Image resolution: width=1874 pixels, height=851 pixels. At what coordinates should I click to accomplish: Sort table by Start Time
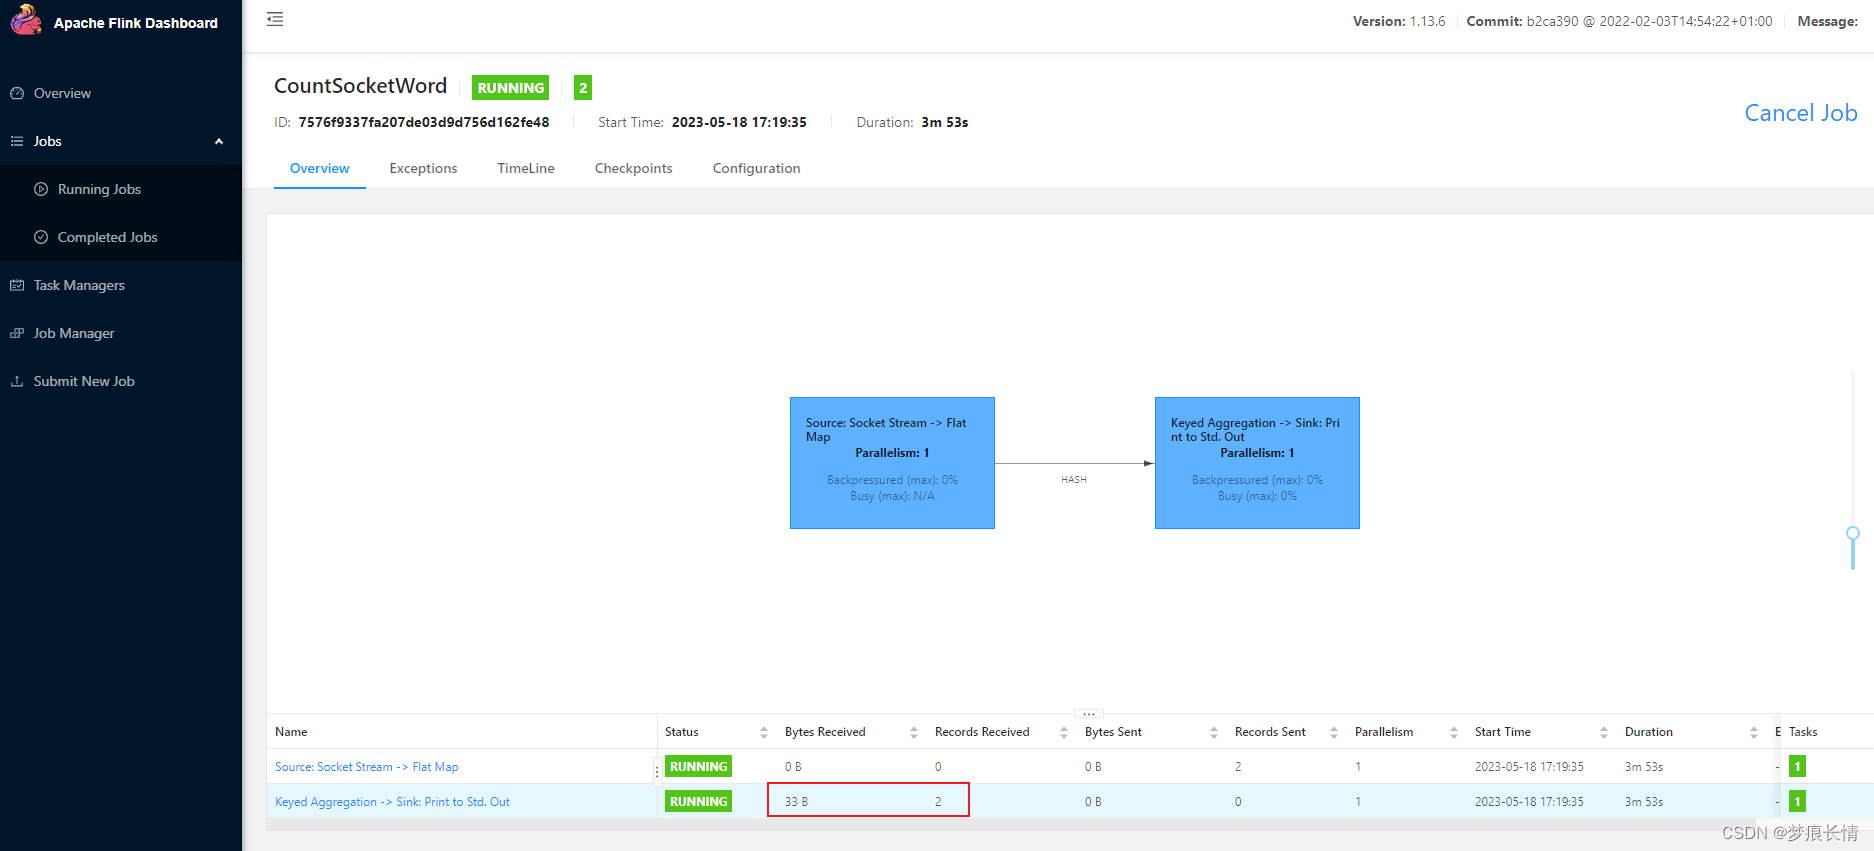1604,732
